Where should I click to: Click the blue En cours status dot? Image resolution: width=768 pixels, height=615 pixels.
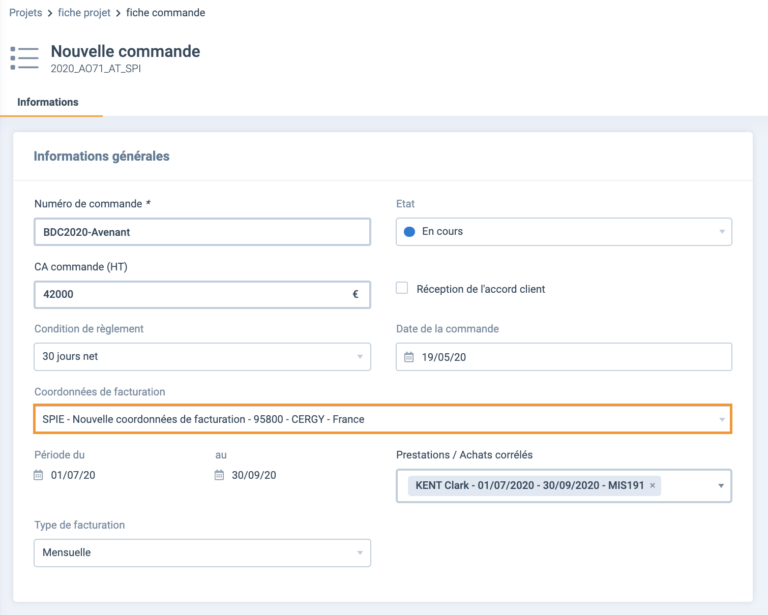[x=409, y=232]
